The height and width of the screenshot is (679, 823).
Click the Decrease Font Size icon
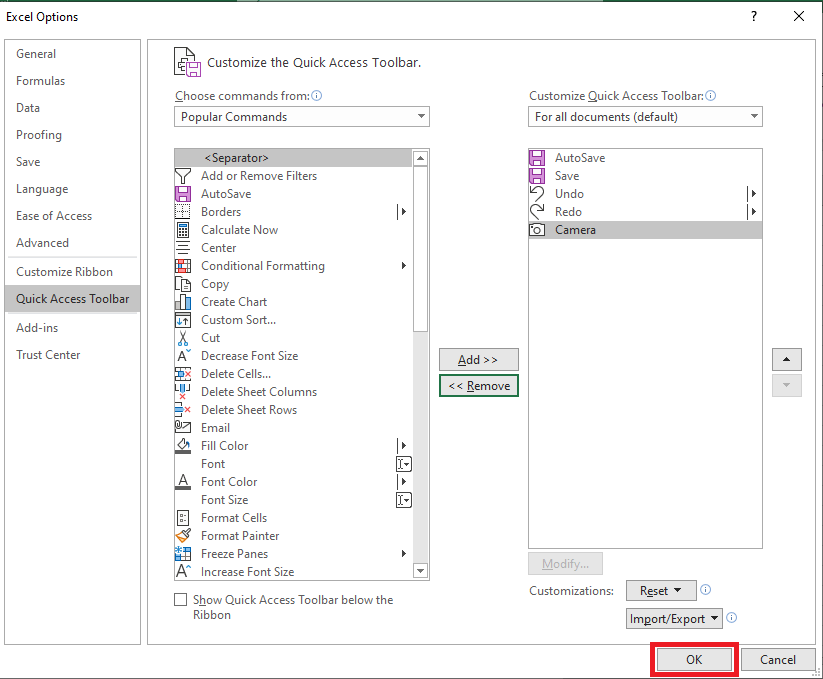tap(183, 356)
